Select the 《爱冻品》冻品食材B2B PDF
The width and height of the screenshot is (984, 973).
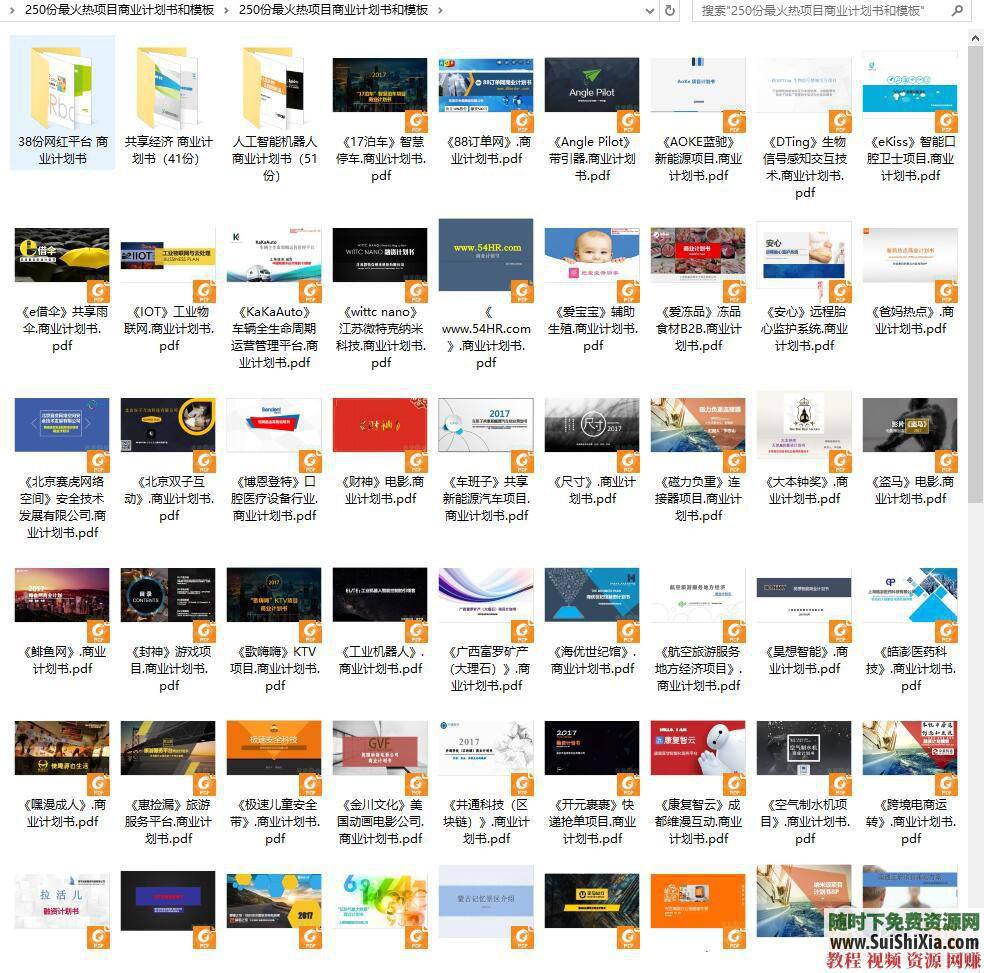(698, 290)
